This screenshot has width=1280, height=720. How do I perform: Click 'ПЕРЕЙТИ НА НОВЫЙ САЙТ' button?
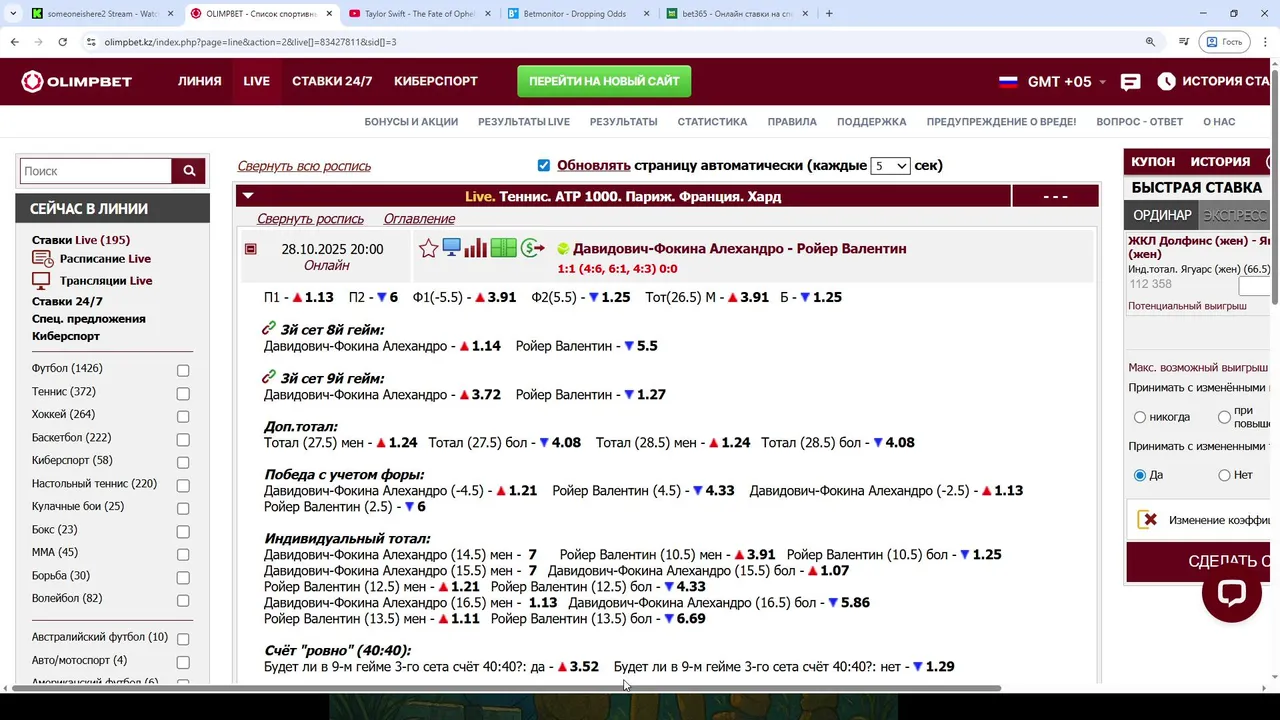[604, 82]
